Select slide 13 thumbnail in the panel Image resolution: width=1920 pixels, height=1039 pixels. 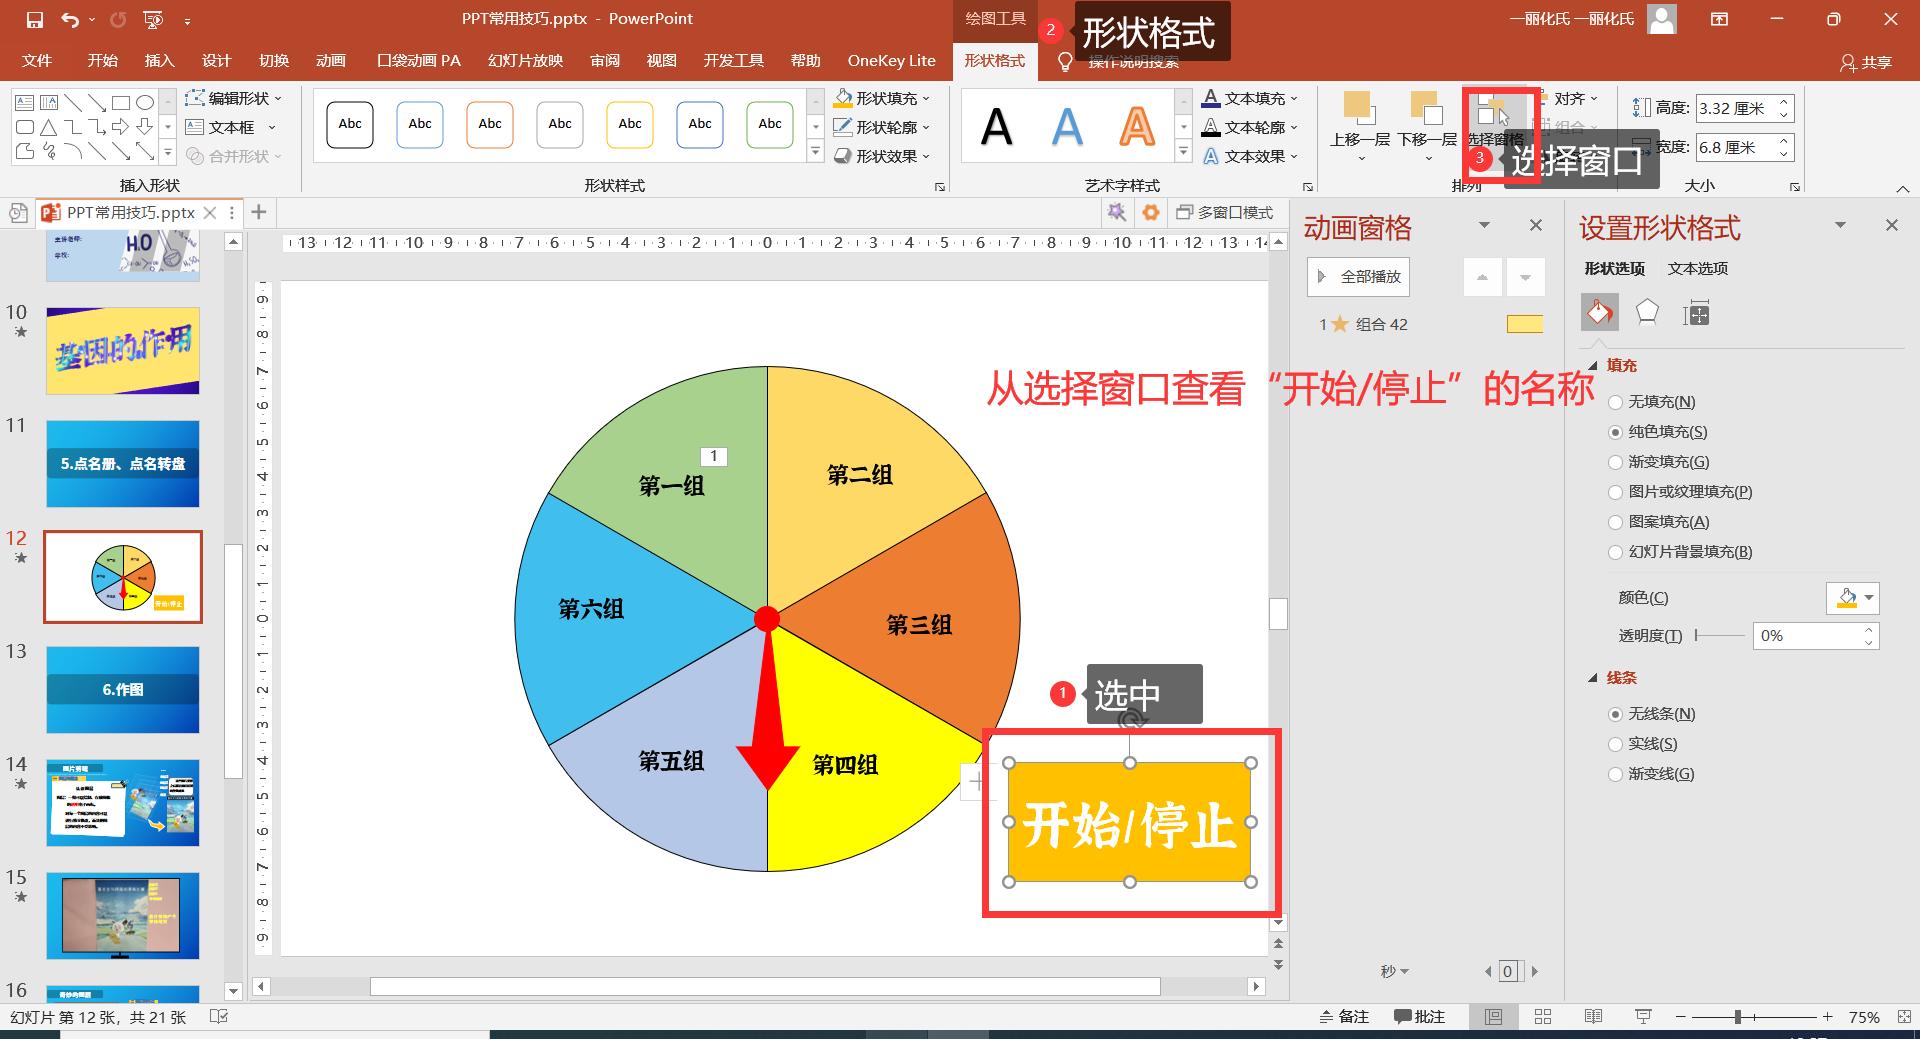(122, 690)
